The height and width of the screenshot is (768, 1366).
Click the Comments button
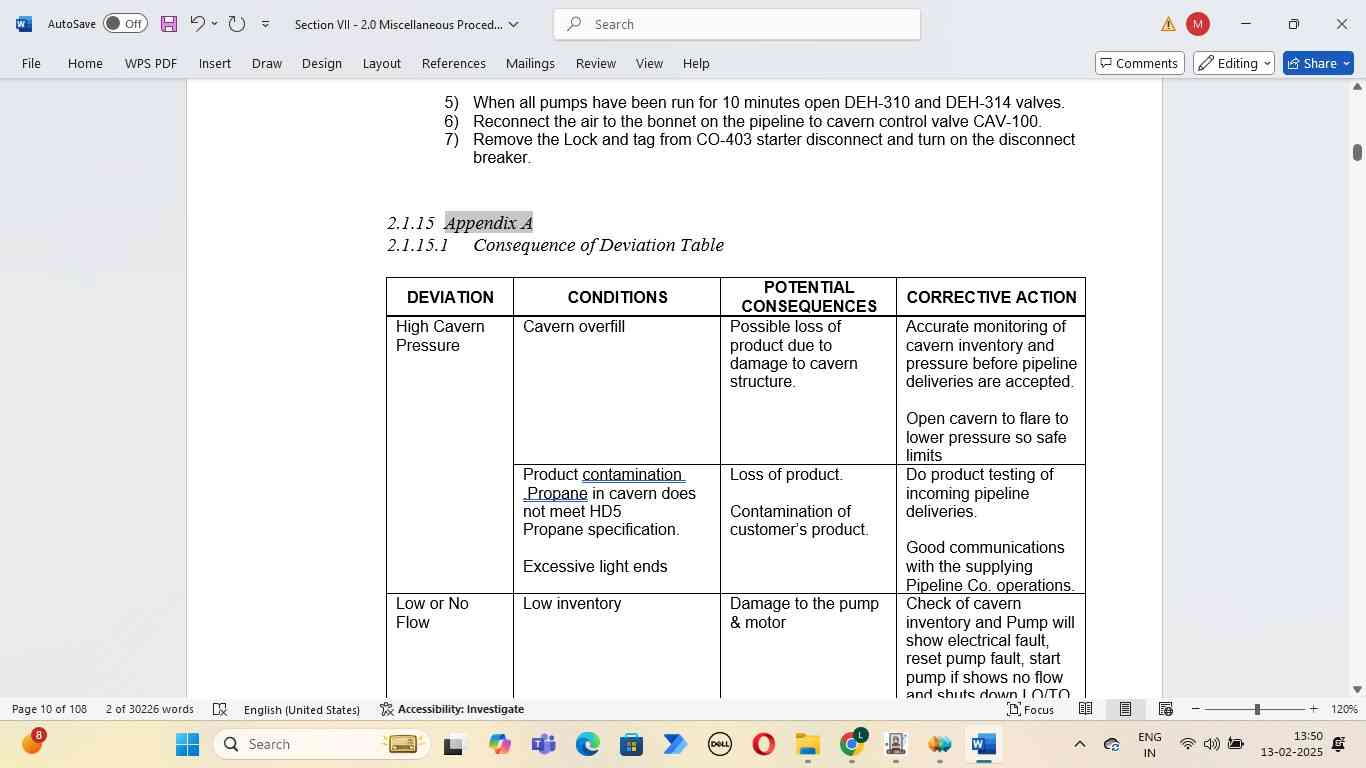coord(1140,63)
